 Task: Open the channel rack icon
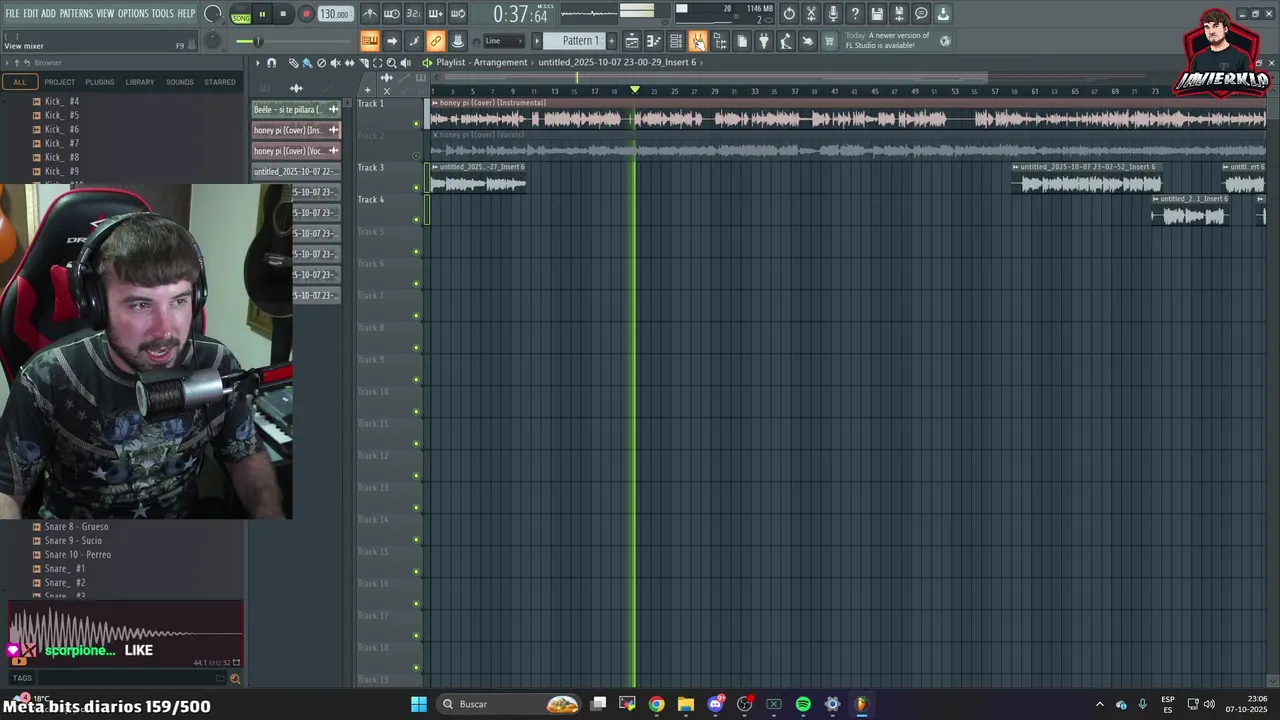point(675,41)
